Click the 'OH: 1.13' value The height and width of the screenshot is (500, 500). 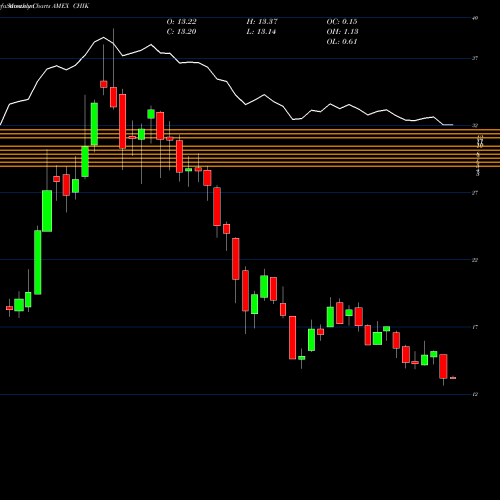click(x=342, y=32)
